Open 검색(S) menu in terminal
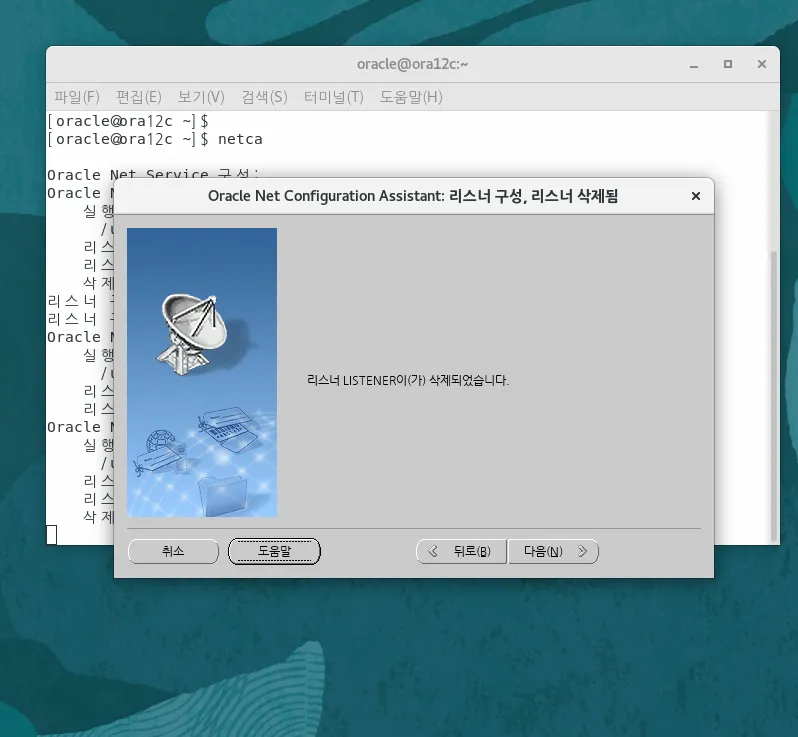 [x=264, y=97]
